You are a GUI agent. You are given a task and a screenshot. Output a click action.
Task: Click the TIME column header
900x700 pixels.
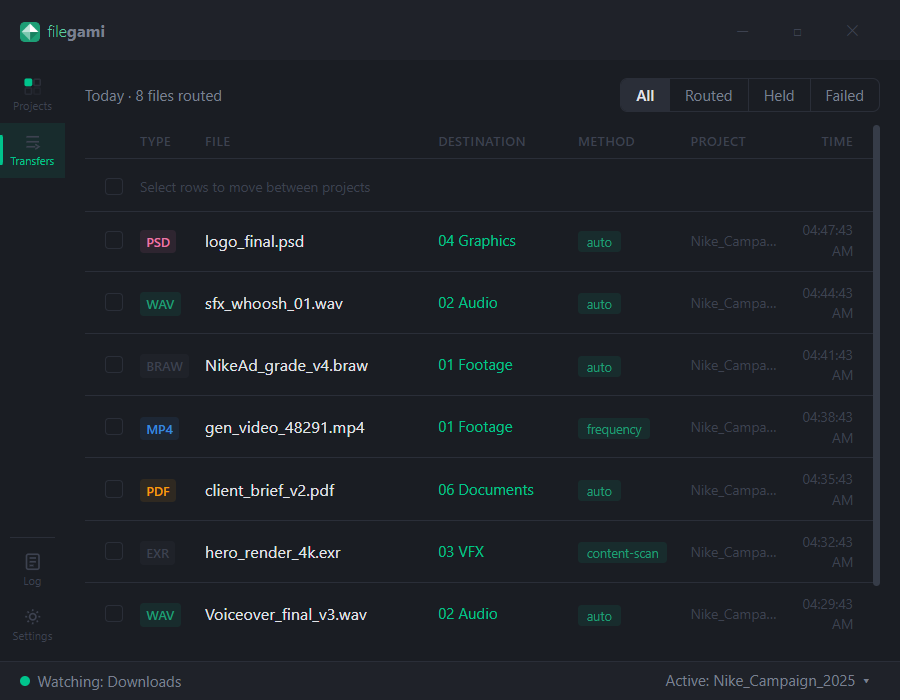point(837,142)
